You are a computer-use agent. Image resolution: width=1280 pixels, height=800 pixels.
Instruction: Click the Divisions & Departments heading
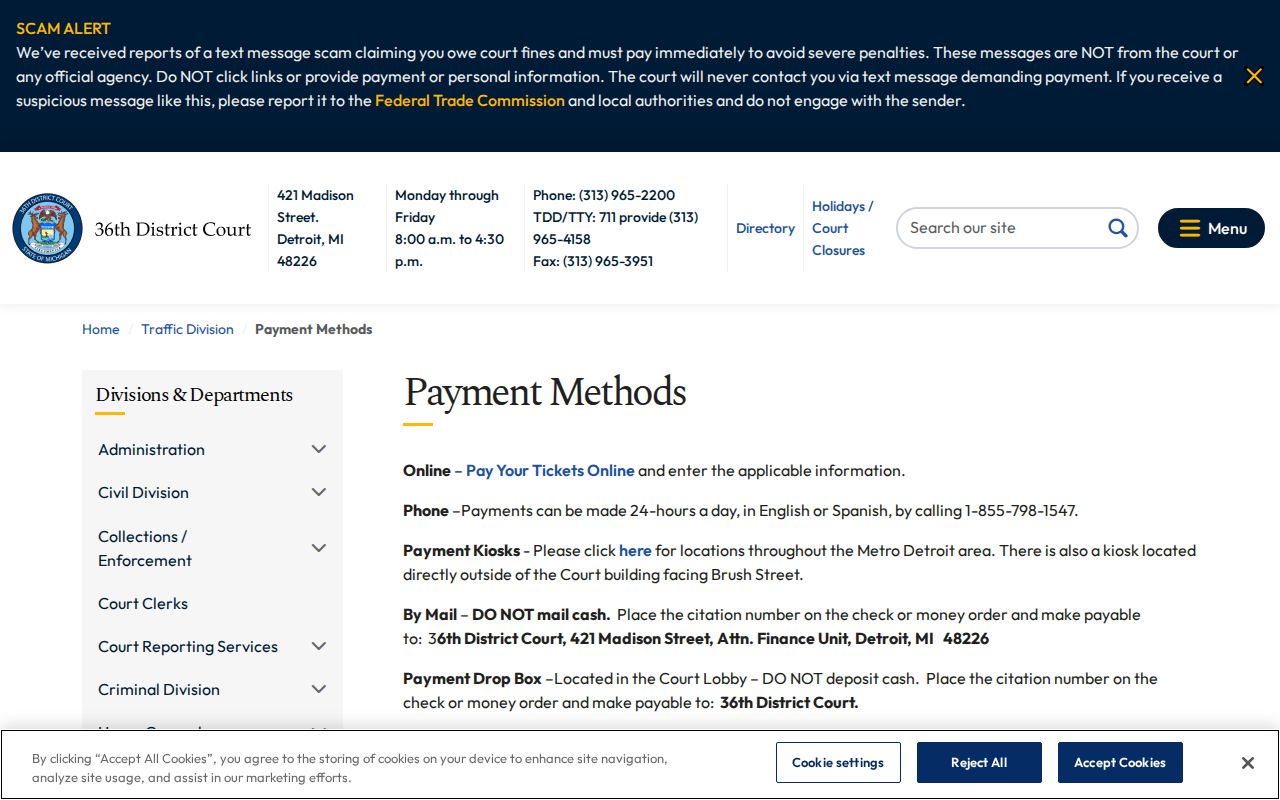194,395
